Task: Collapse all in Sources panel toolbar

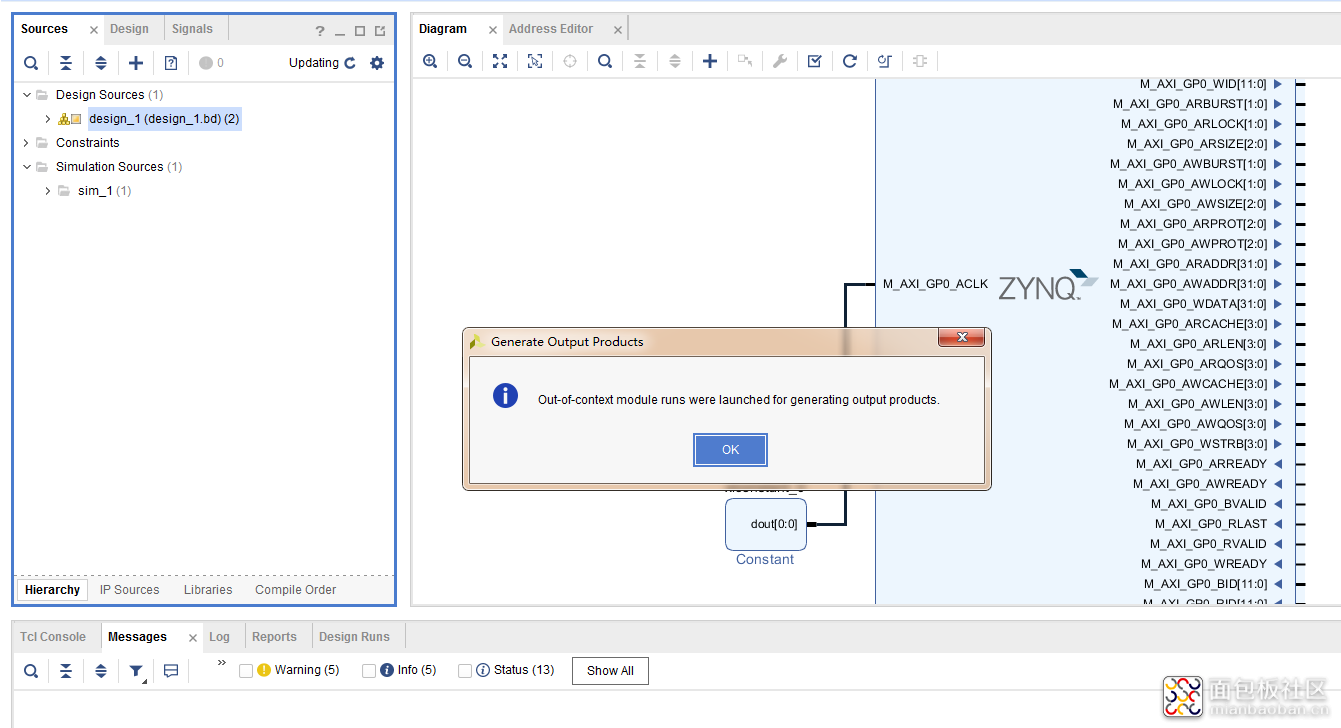Action: pyautogui.click(x=66, y=63)
